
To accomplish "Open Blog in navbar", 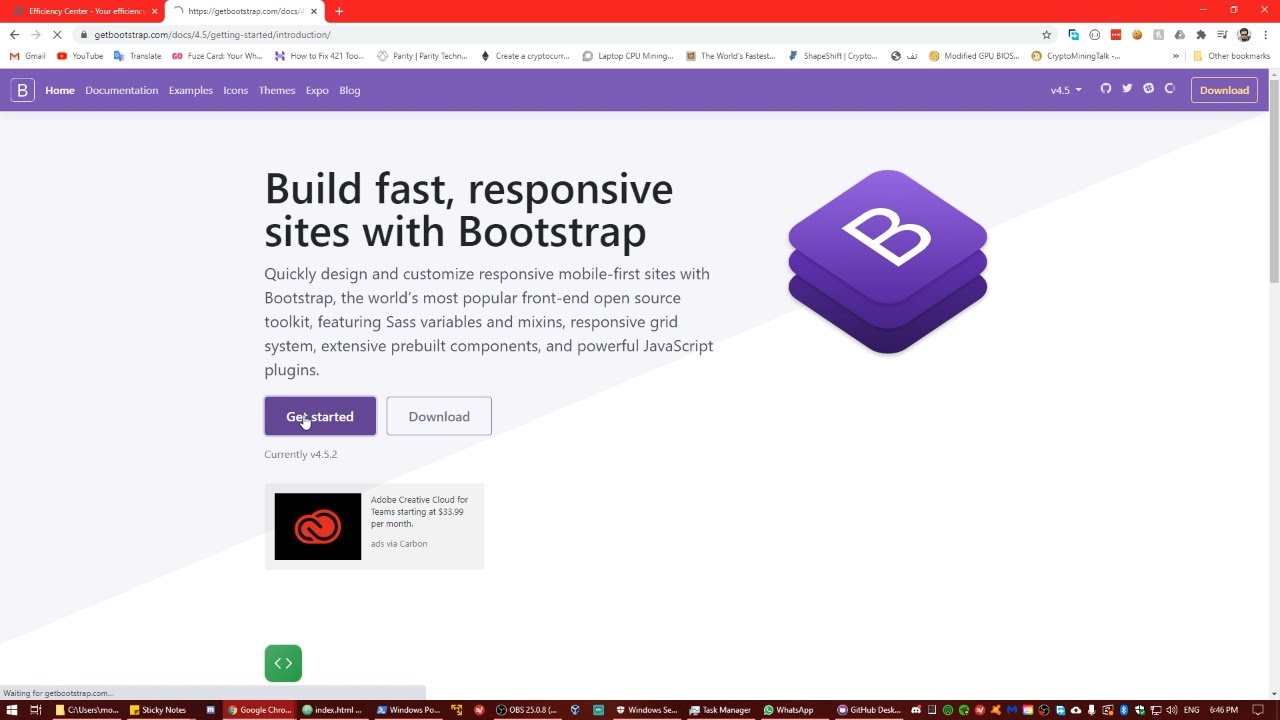I will pyautogui.click(x=350, y=90).
